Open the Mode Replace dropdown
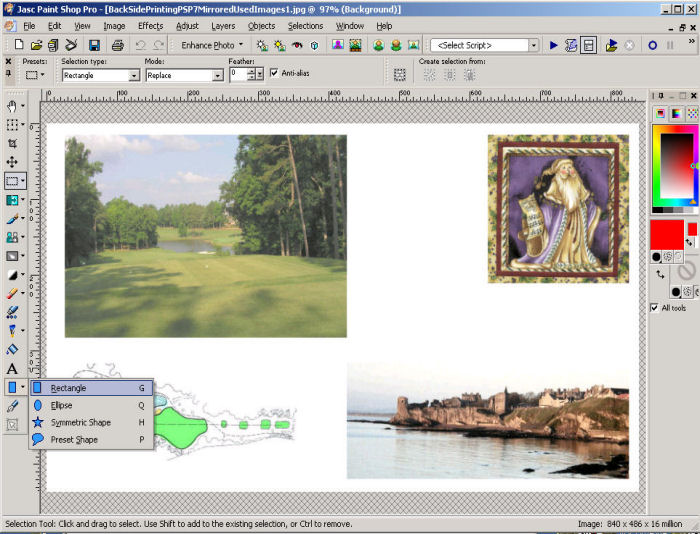 (x=218, y=75)
